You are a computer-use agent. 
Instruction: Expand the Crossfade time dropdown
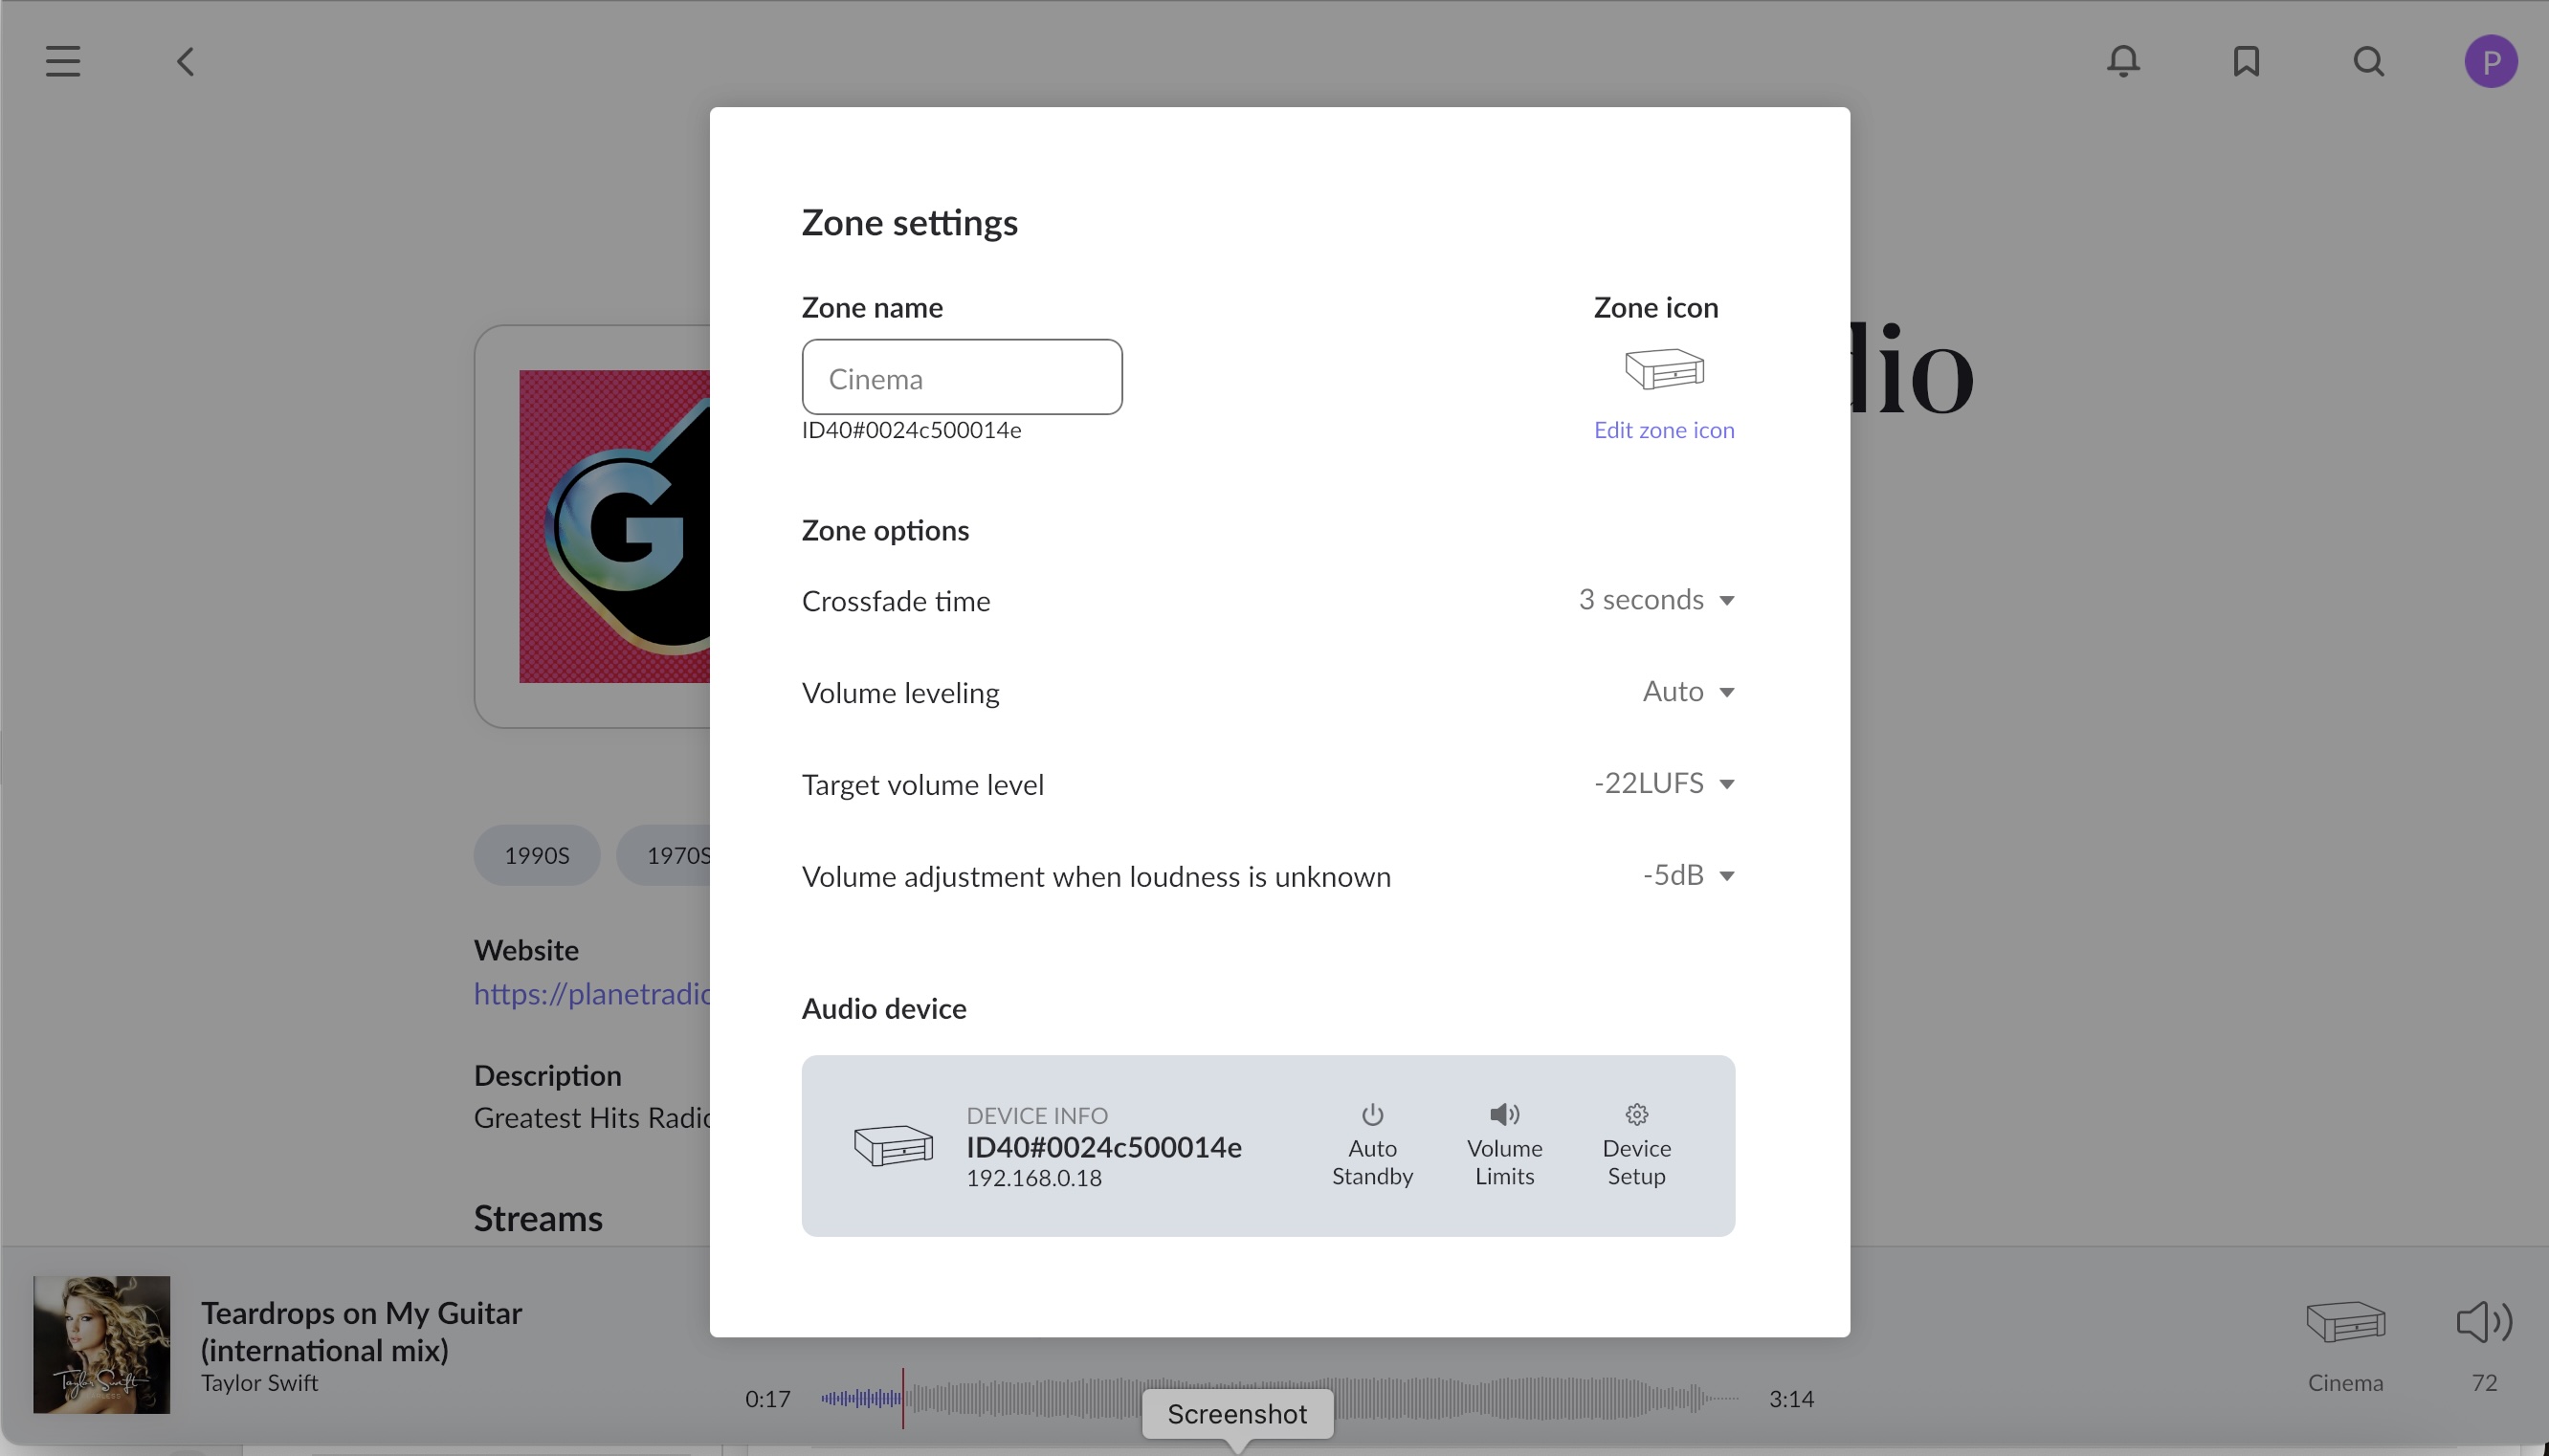click(1656, 600)
